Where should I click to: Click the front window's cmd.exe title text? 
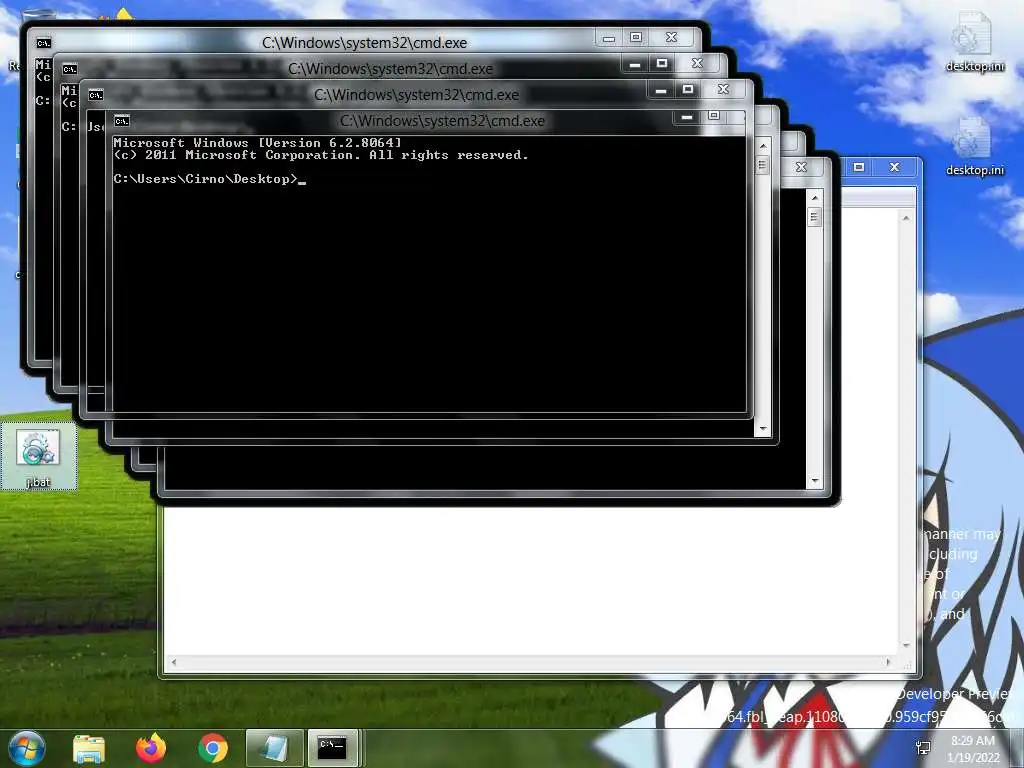tap(442, 121)
